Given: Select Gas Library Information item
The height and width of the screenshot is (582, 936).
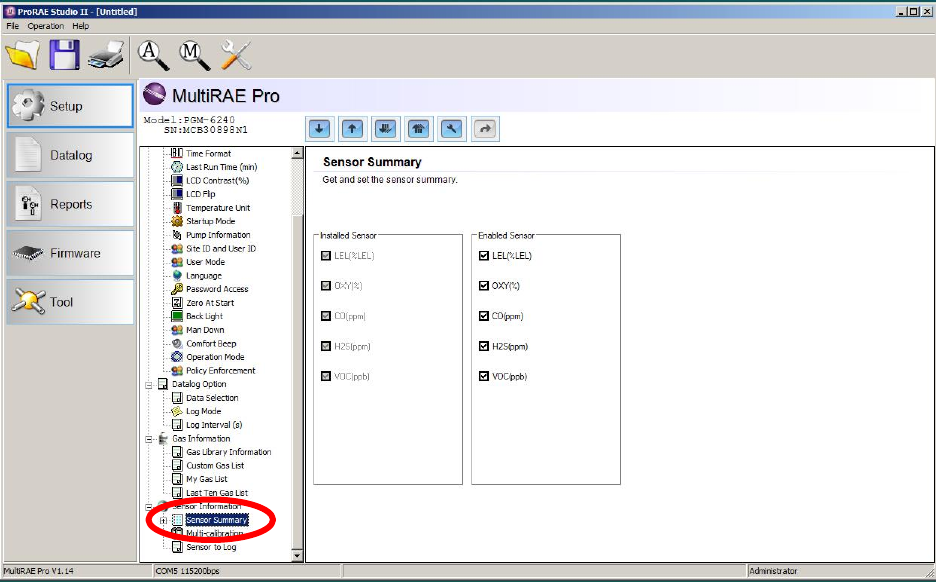Looking at the screenshot, I should (x=229, y=452).
